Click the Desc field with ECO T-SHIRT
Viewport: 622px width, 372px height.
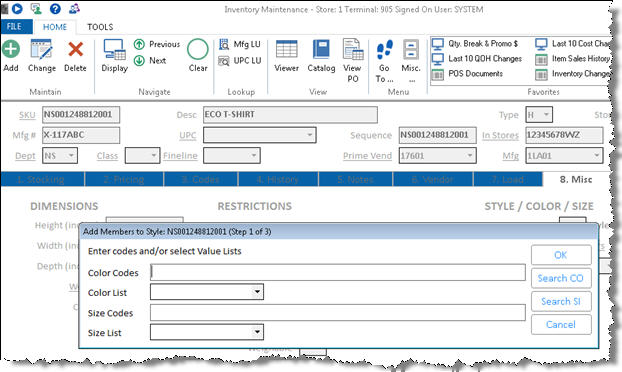[x=290, y=115]
